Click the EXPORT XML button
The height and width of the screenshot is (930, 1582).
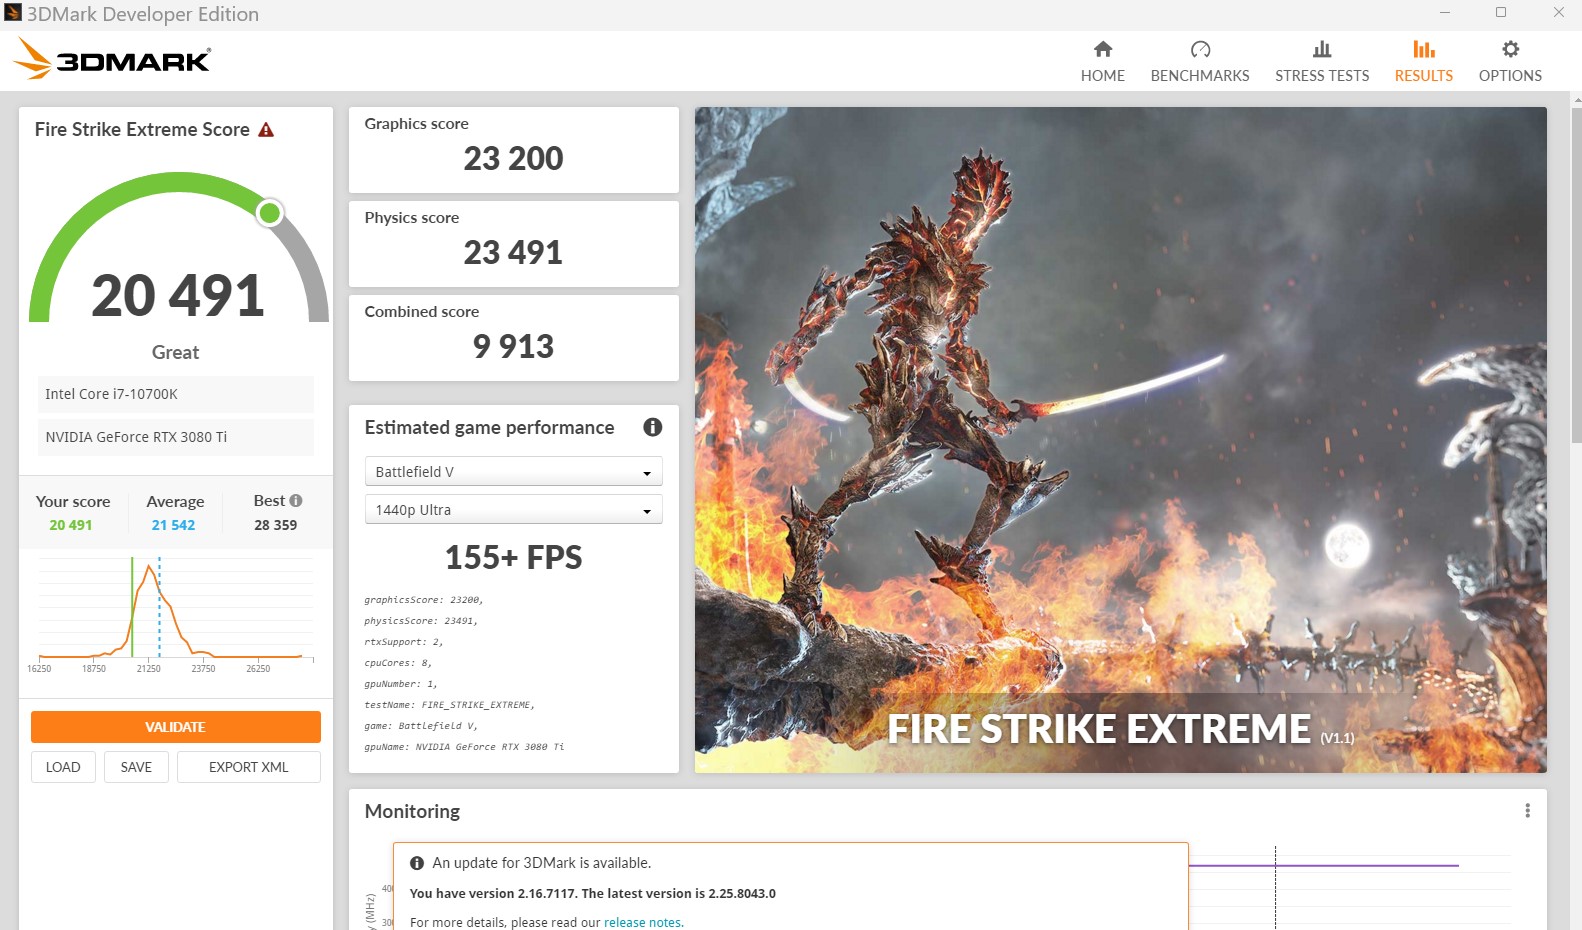[249, 767]
